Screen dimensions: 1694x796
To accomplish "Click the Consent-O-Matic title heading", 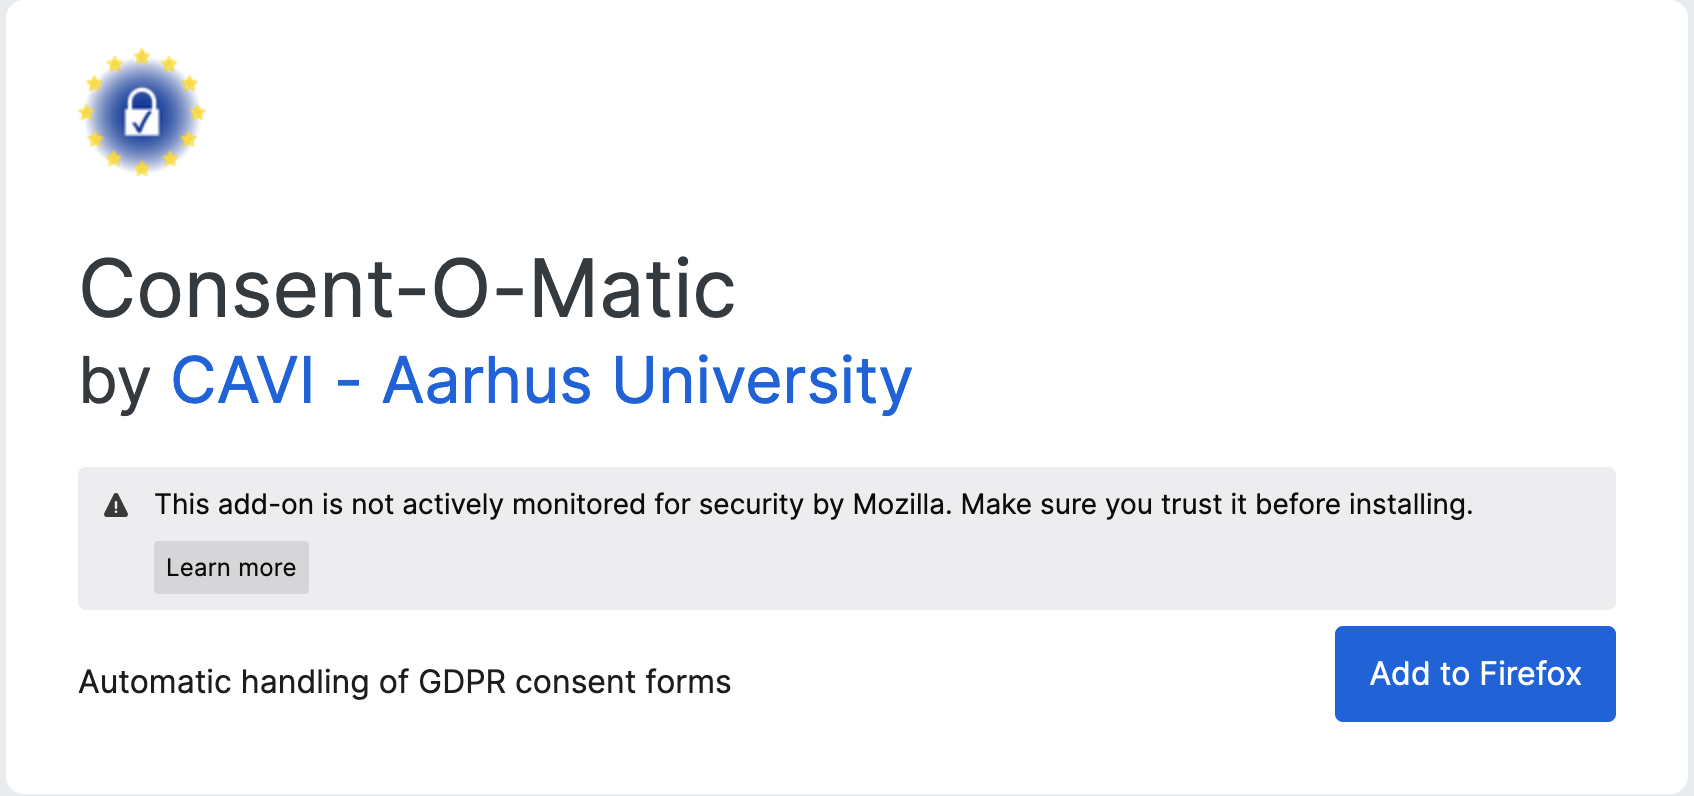I will (407, 289).
